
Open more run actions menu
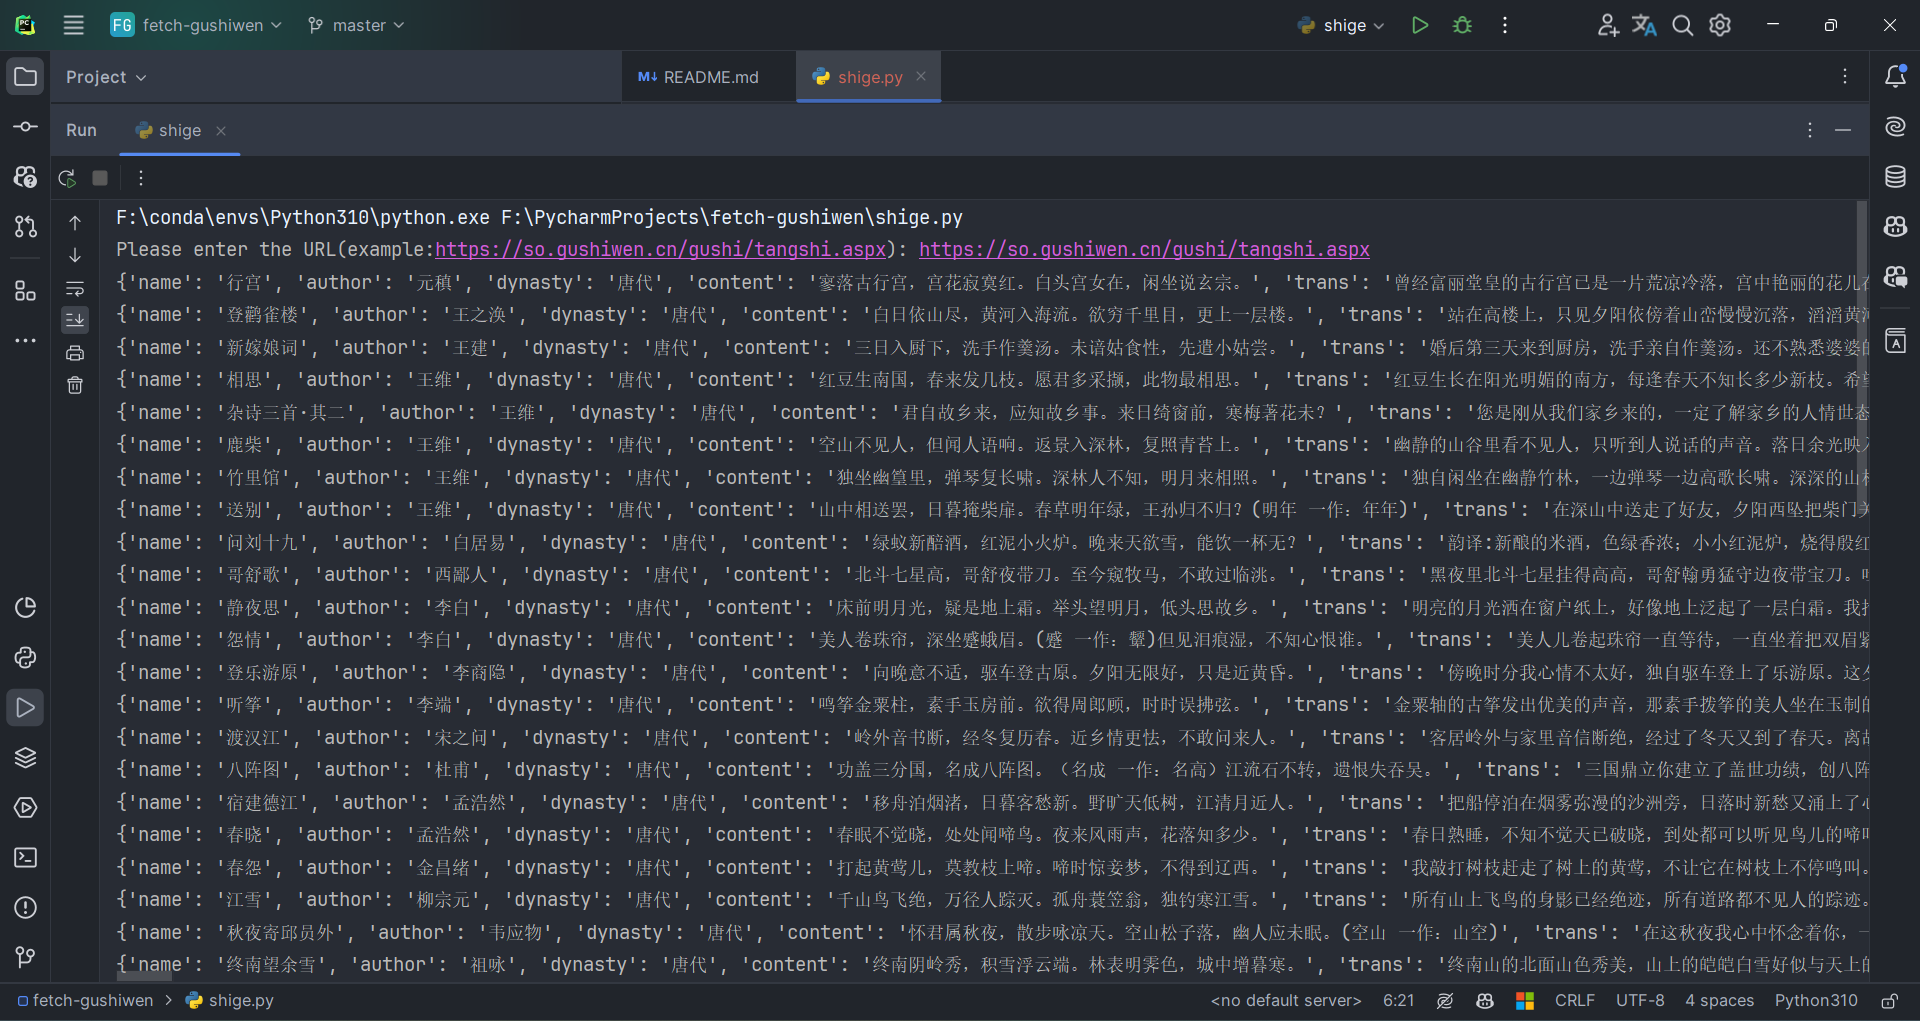[1504, 25]
